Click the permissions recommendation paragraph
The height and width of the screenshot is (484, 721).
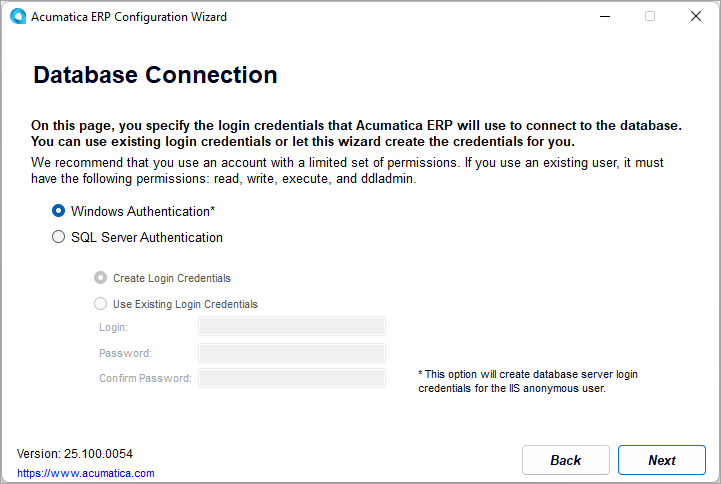tap(348, 169)
